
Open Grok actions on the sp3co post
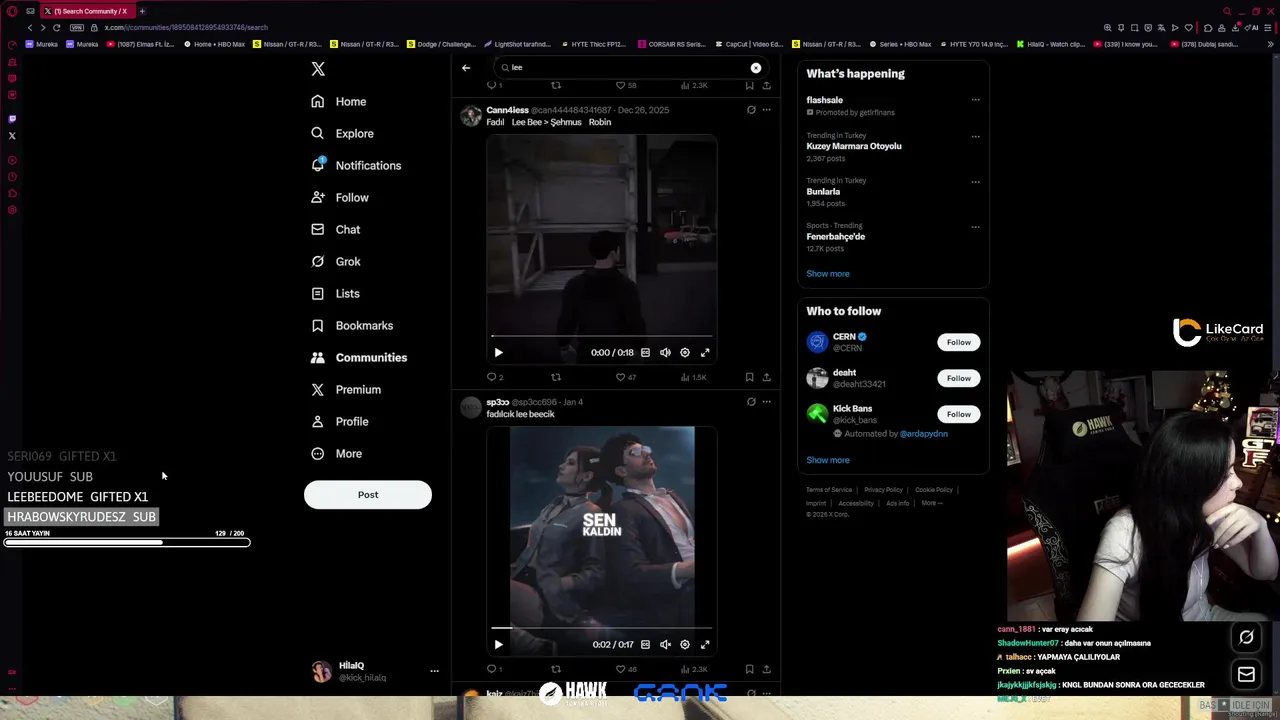(x=751, y=402)
